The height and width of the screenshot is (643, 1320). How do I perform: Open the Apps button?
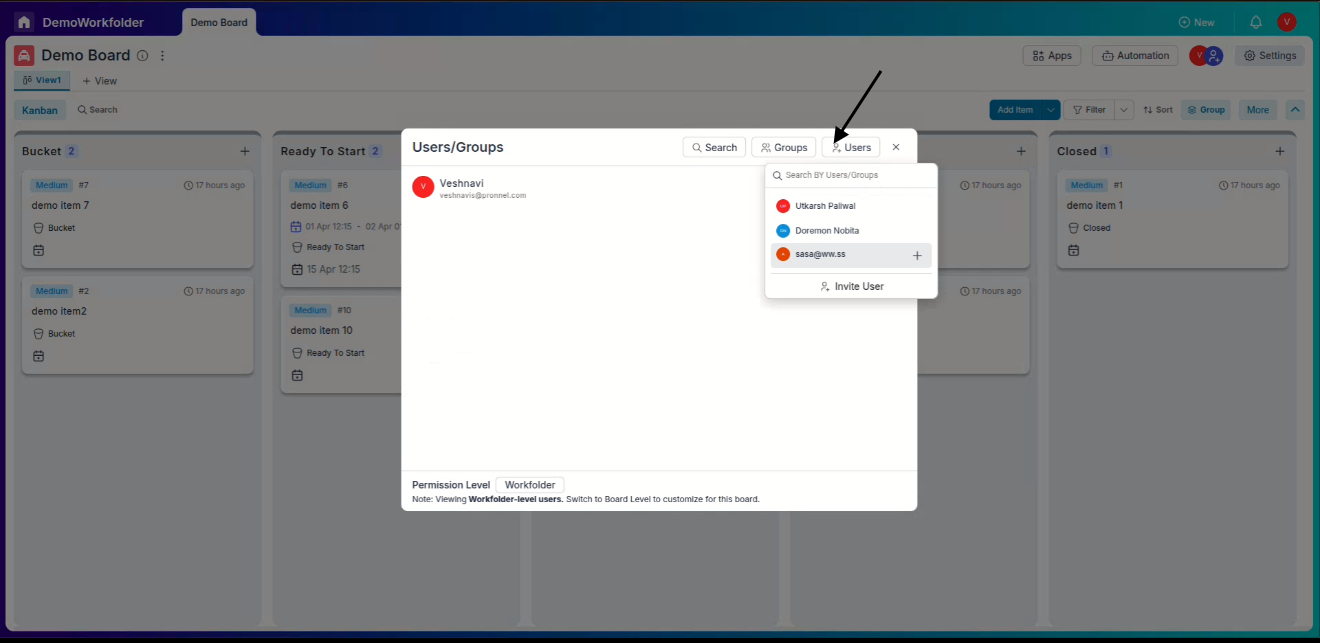pyautogui.click(x=1051, y=56)
